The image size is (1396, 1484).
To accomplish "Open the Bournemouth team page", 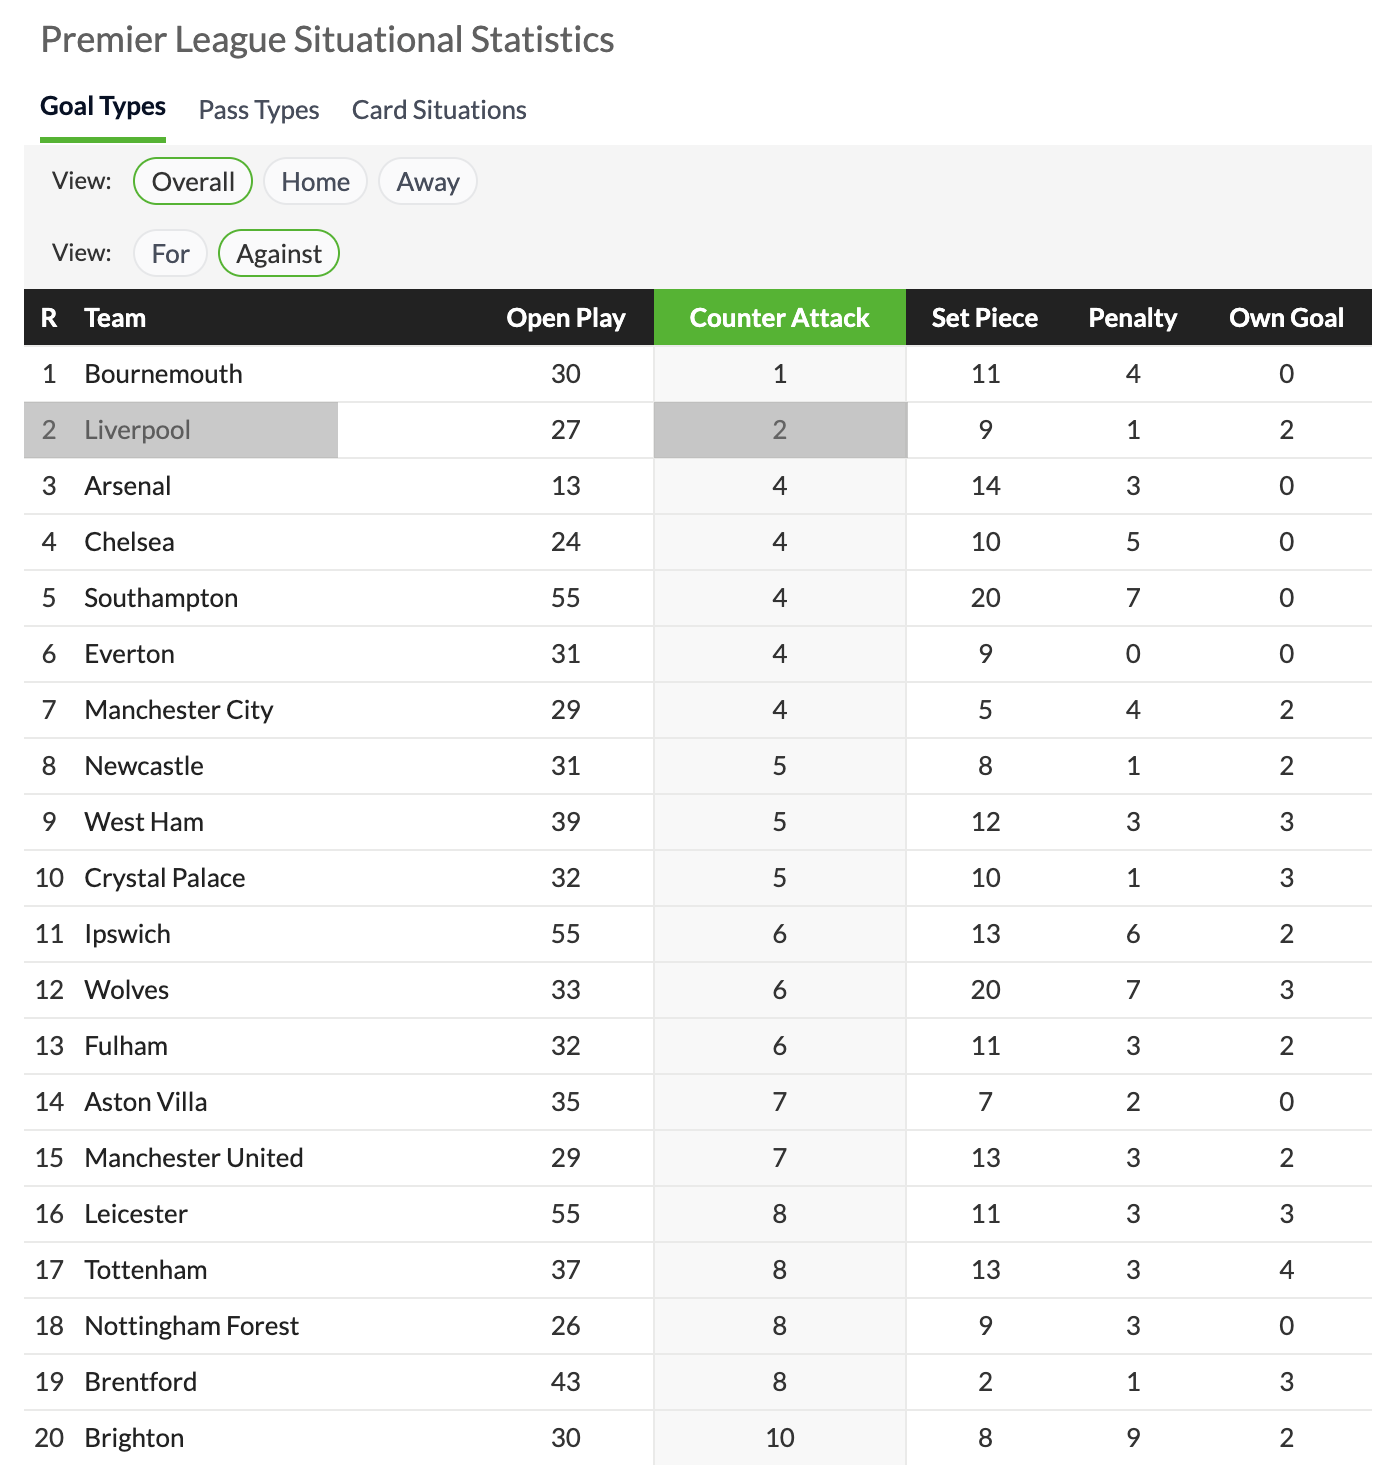I will coord(163,374).
